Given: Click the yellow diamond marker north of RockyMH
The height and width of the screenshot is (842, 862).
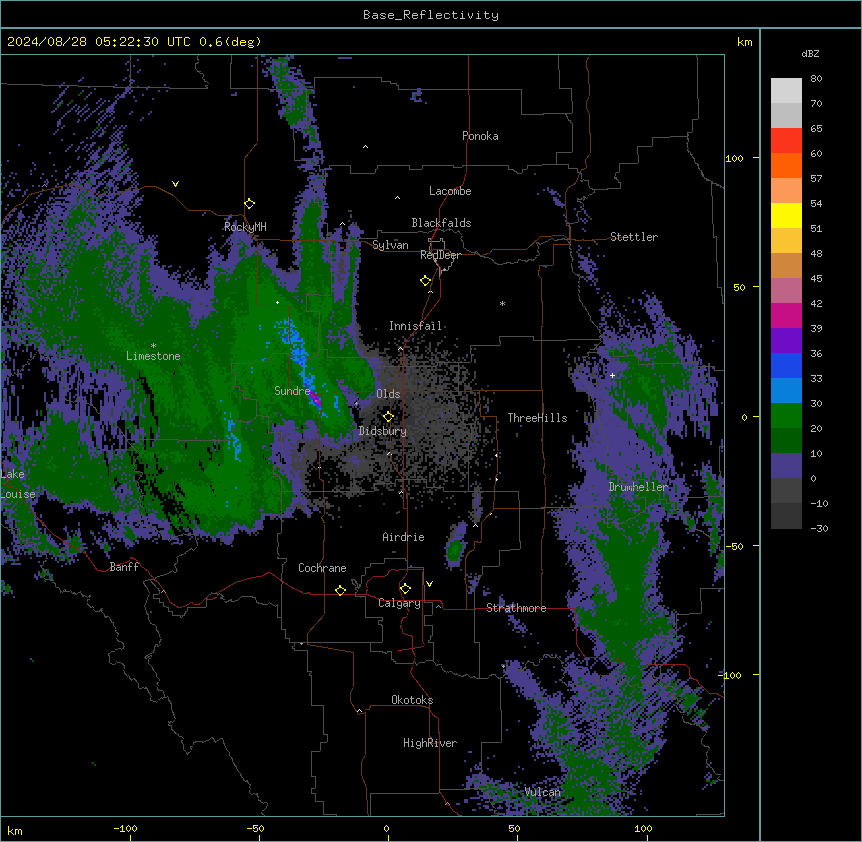Looking at the screenshot, I should click(x=250, y=204).
